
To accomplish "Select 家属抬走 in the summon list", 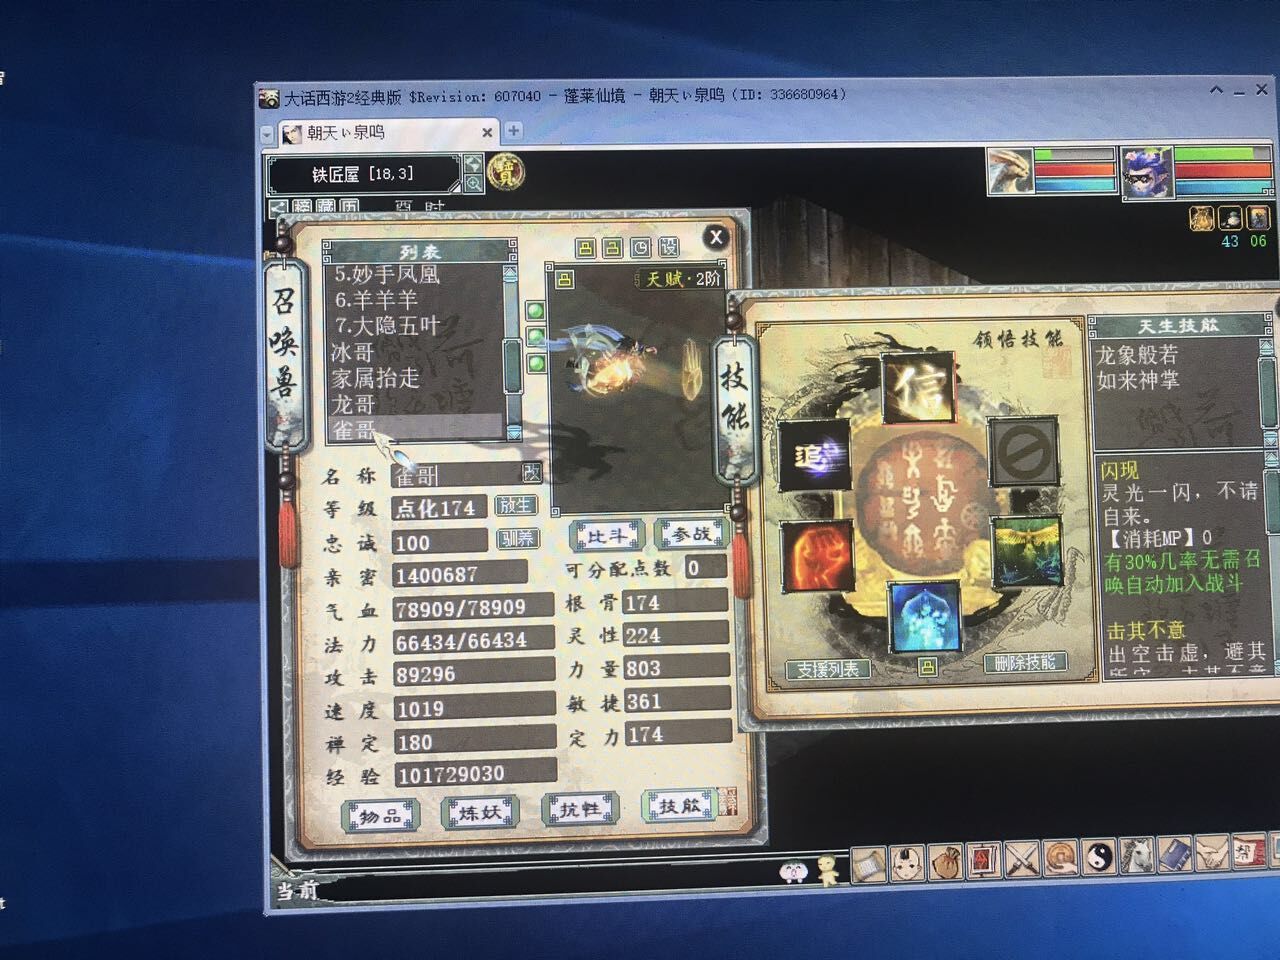I will [x=376, y=378].
